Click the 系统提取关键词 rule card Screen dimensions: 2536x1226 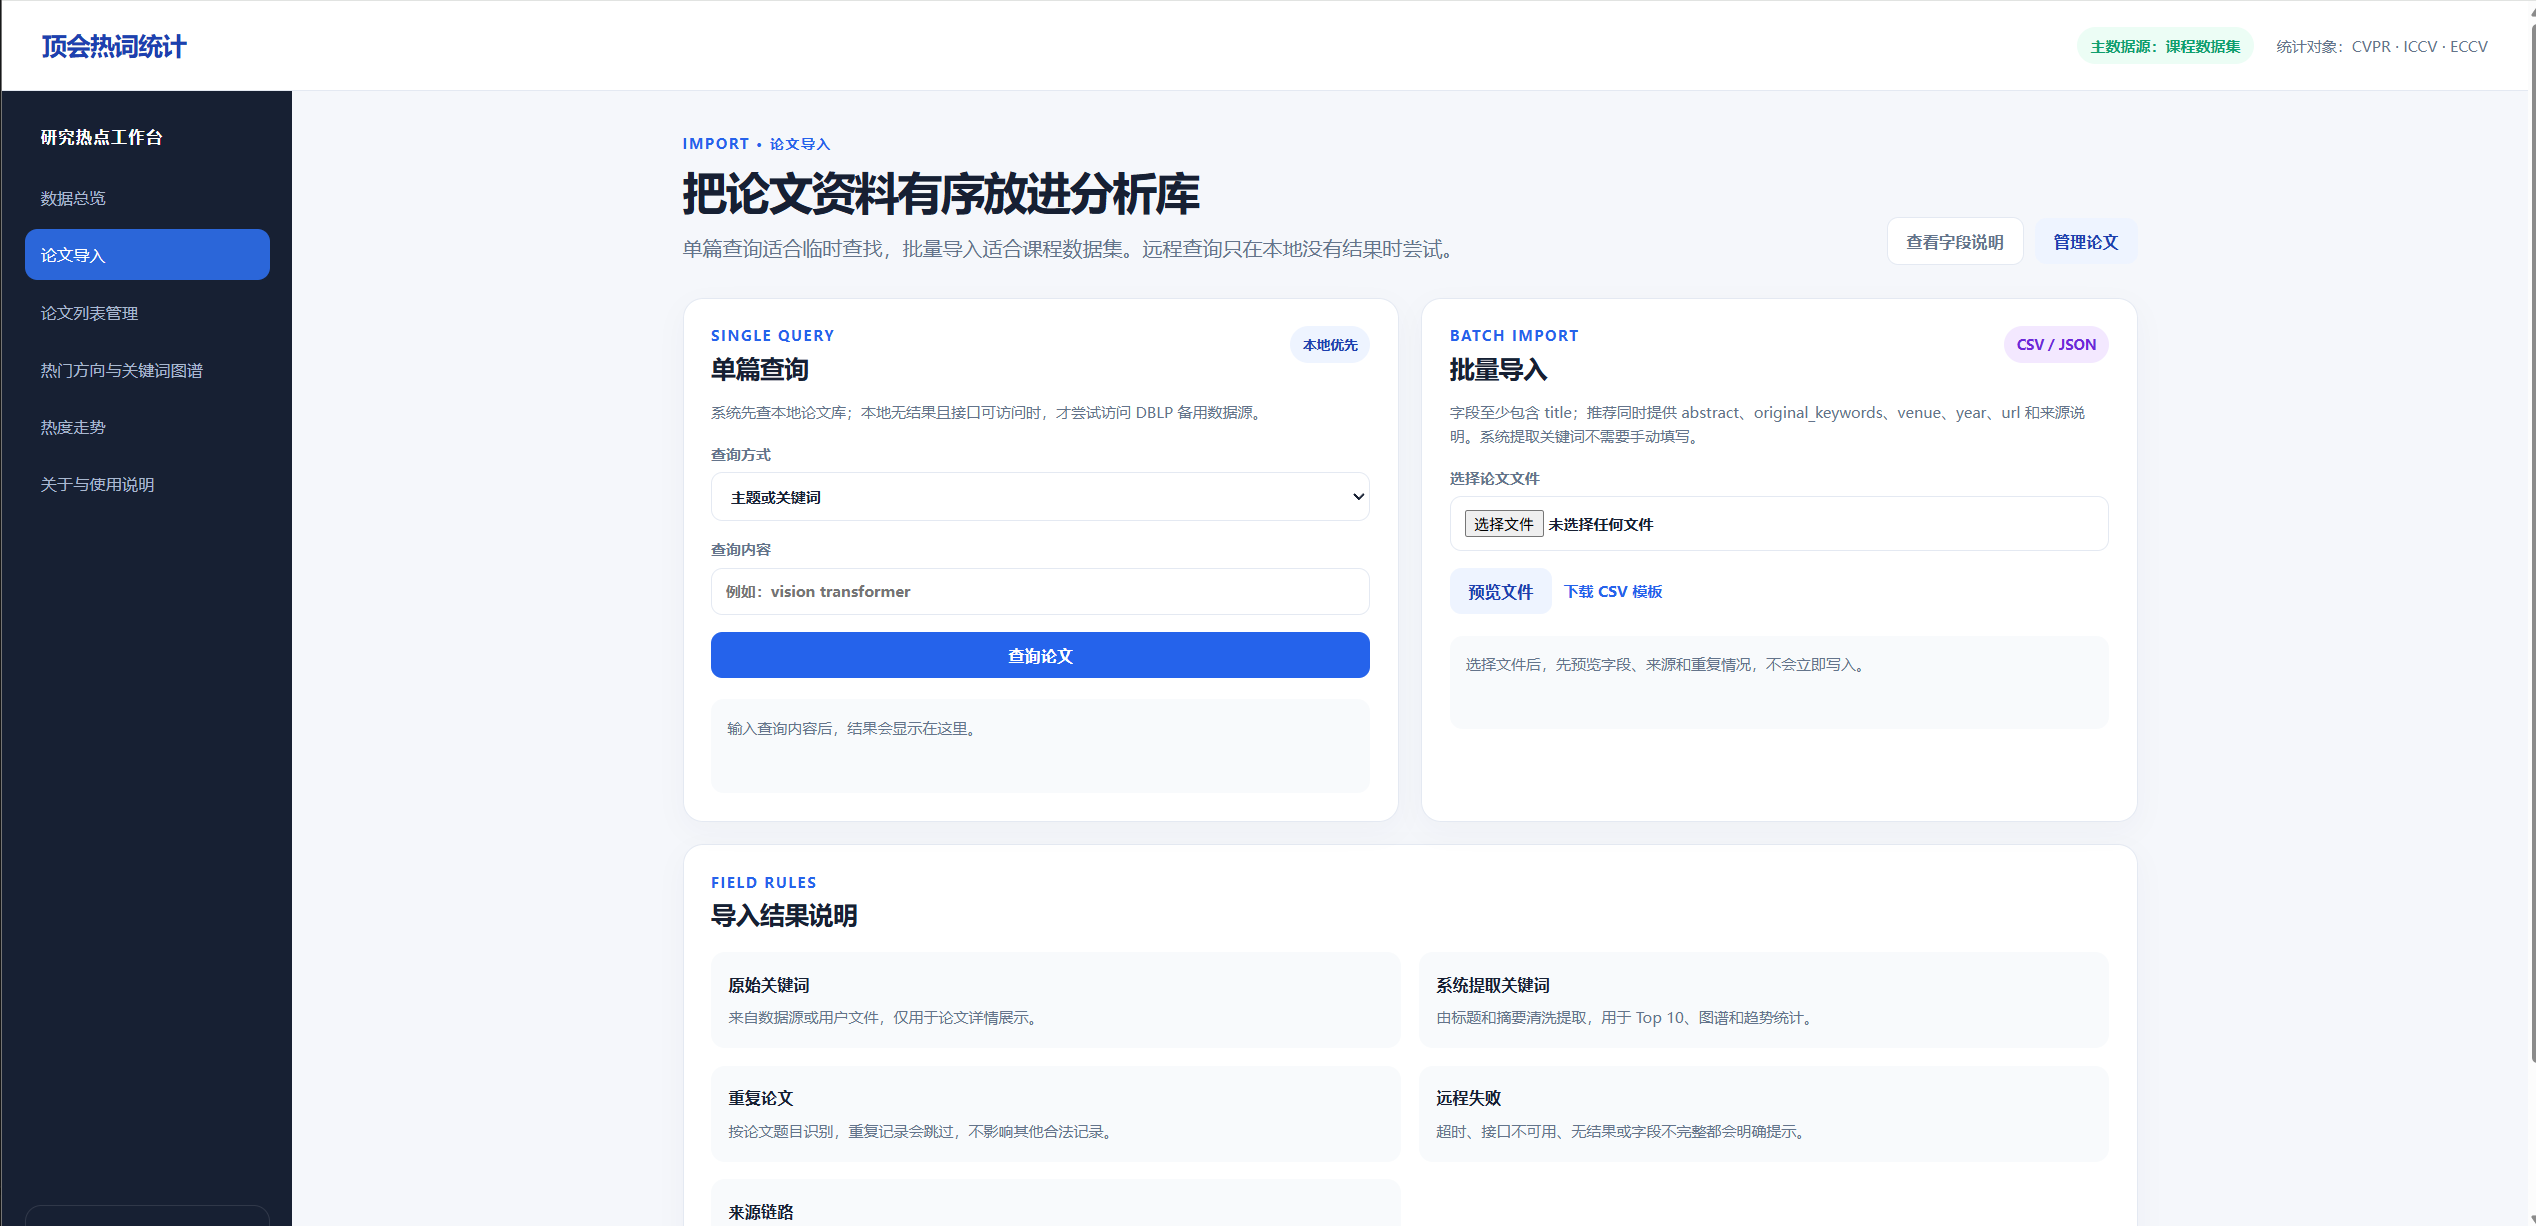coord(1763,1000)
